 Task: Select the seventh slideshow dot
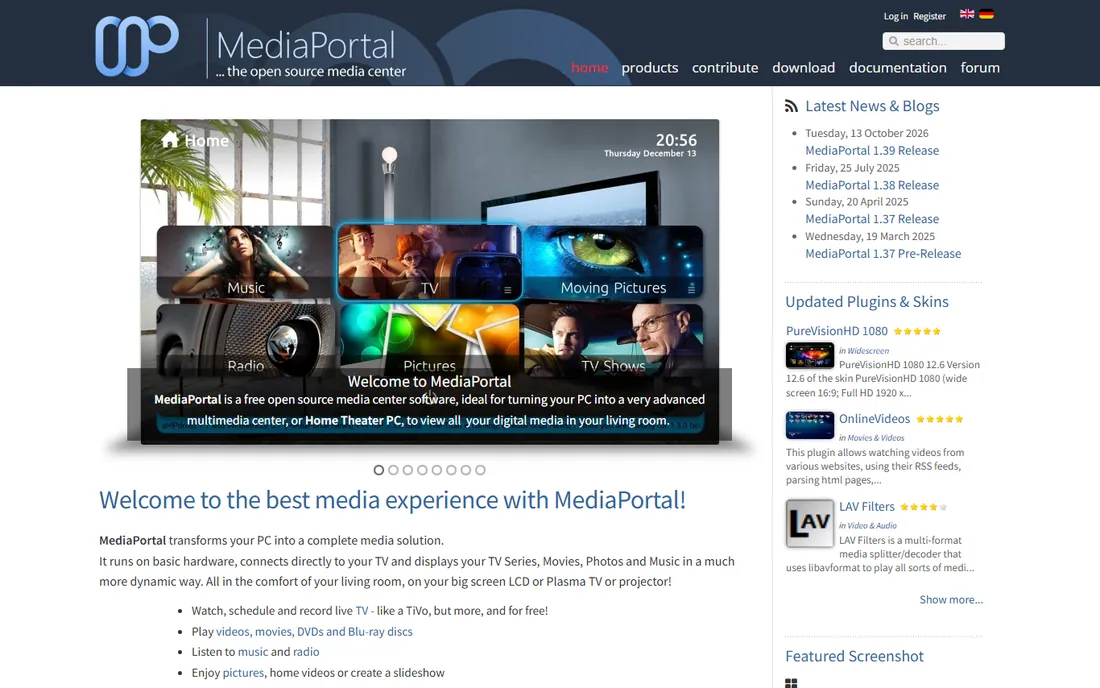click(x=466, y=470)
